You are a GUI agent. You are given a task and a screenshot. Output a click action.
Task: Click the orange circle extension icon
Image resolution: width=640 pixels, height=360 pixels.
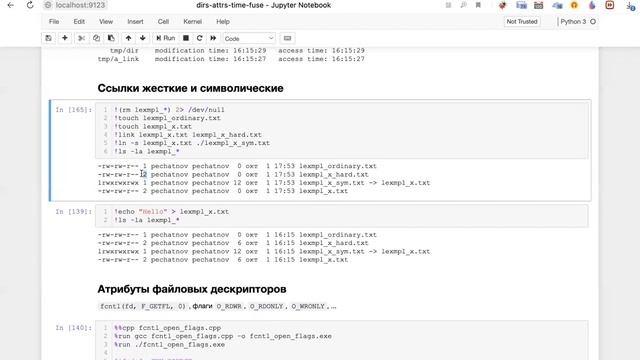574,5
